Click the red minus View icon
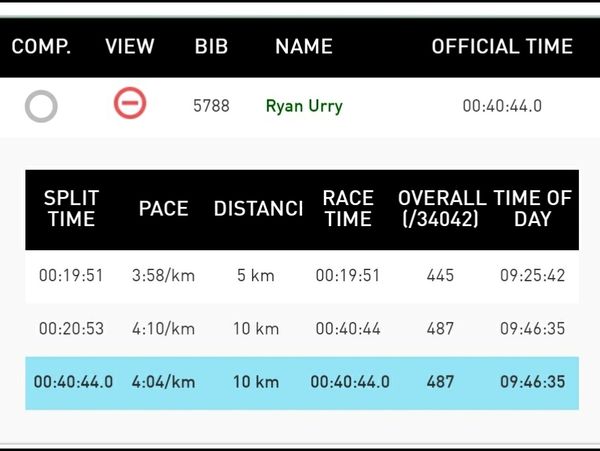The width and height of the screenshot is (600, 451). 130,103
